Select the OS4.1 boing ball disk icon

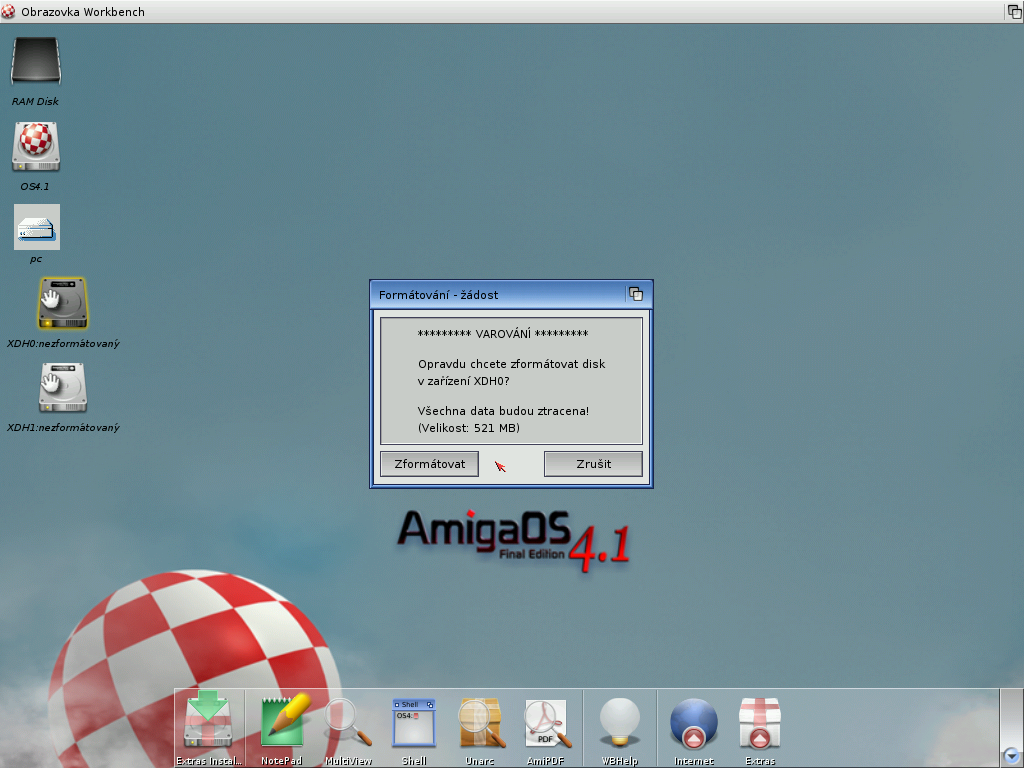coord(36,146)
